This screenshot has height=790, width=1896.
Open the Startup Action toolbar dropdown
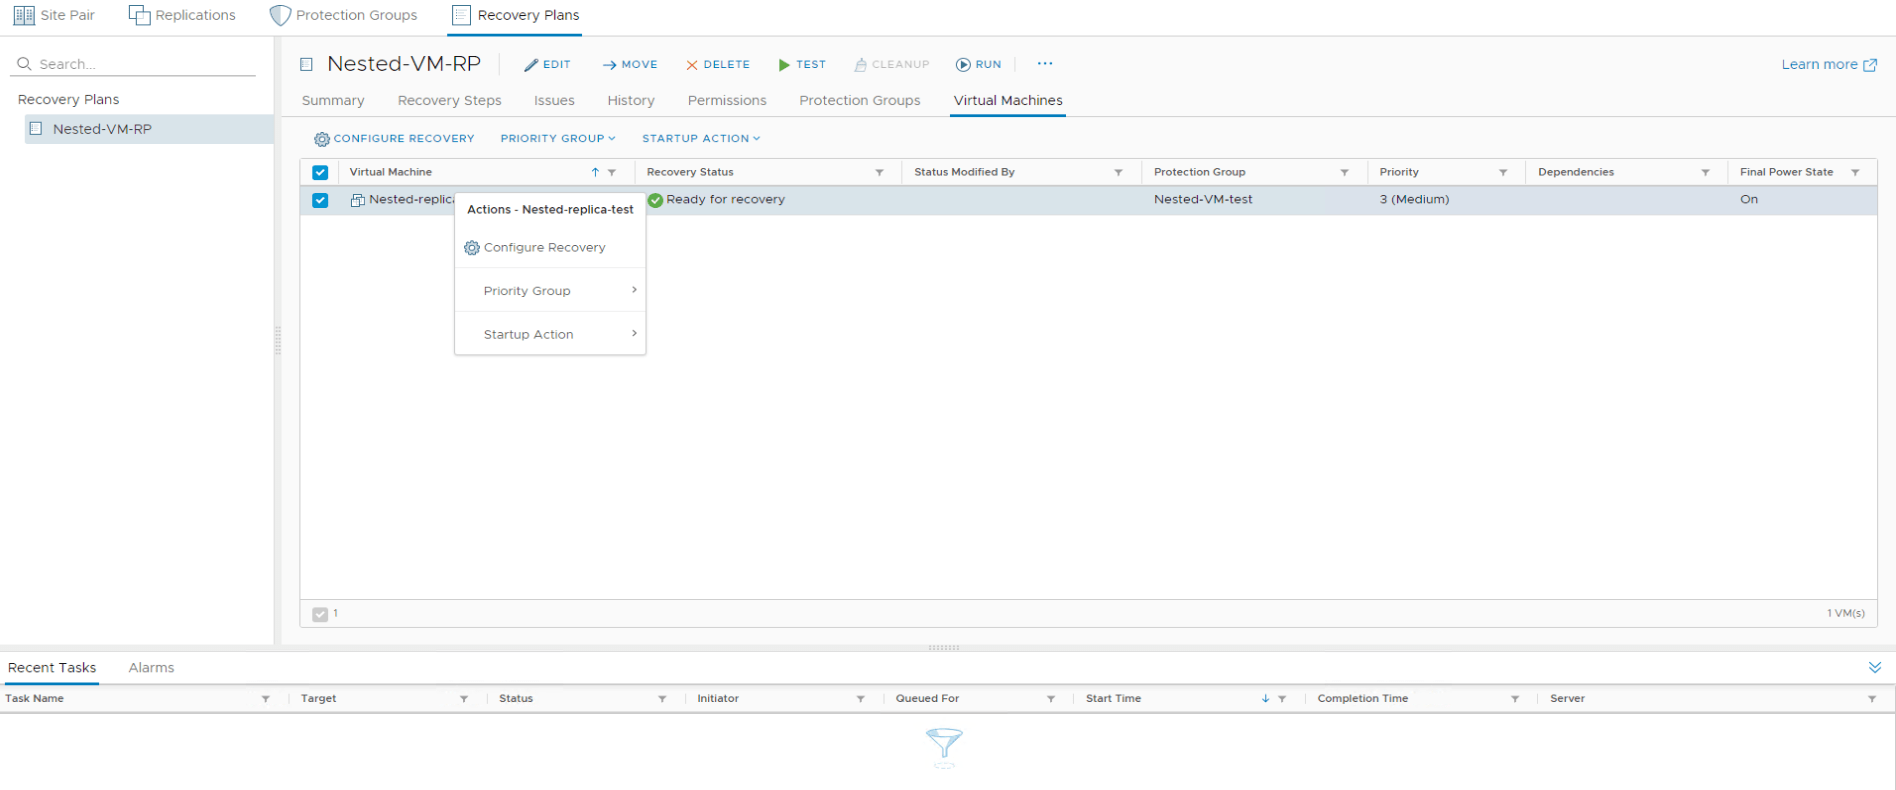700,139
